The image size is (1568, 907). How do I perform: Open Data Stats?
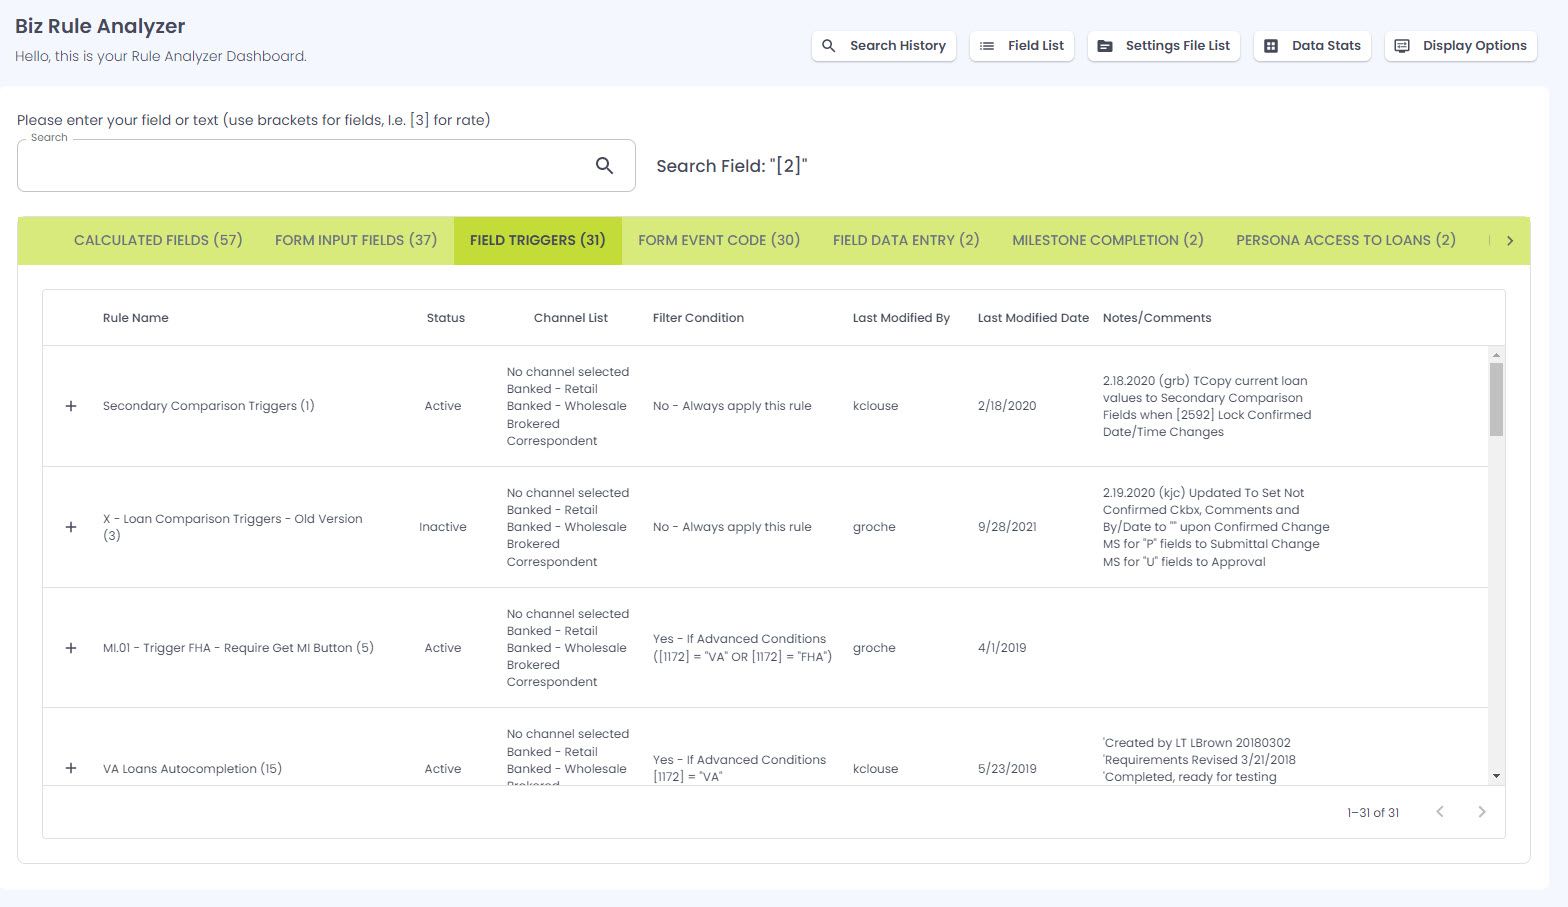1312,46
